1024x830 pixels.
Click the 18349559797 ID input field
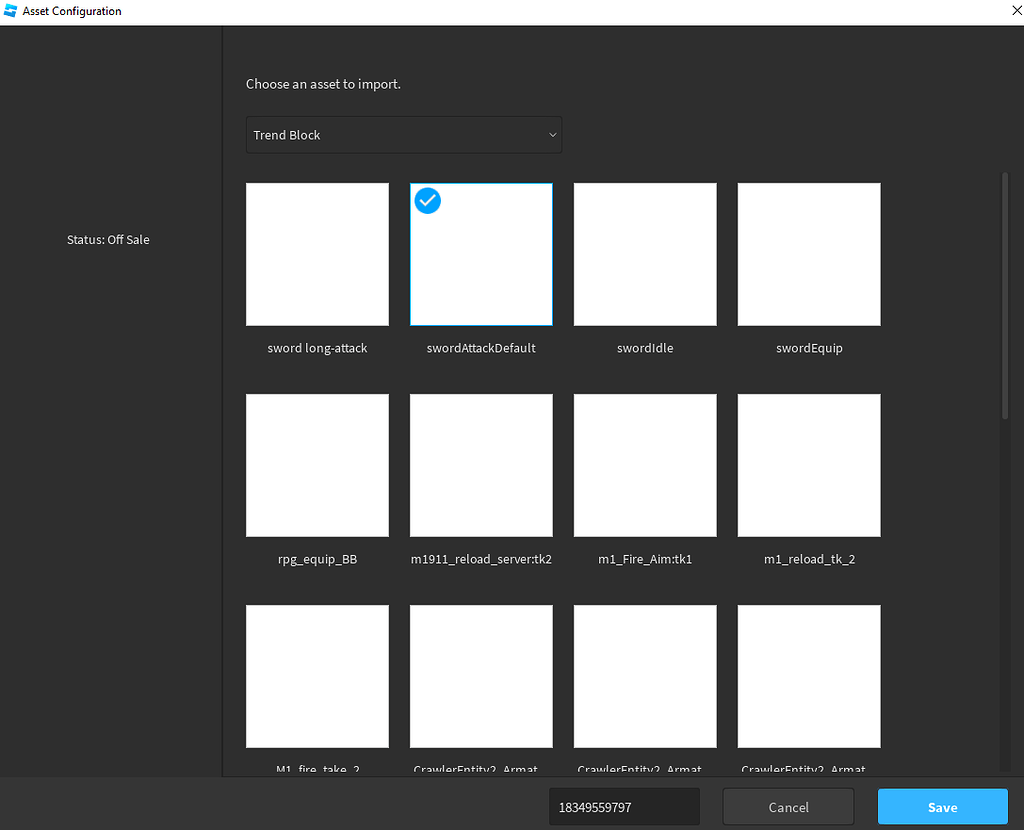624,806
